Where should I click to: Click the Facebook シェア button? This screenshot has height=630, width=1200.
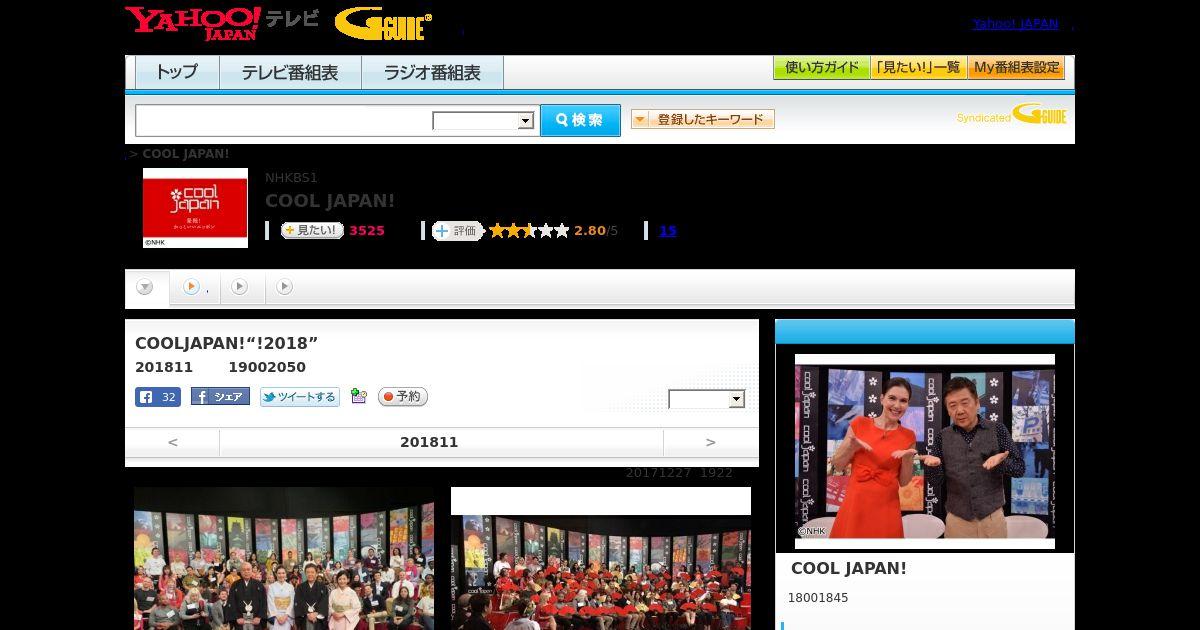coord(220,396)
